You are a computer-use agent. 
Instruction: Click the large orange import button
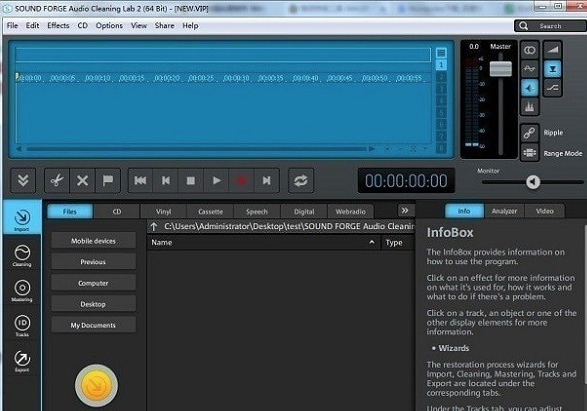(x=96, y=386)
